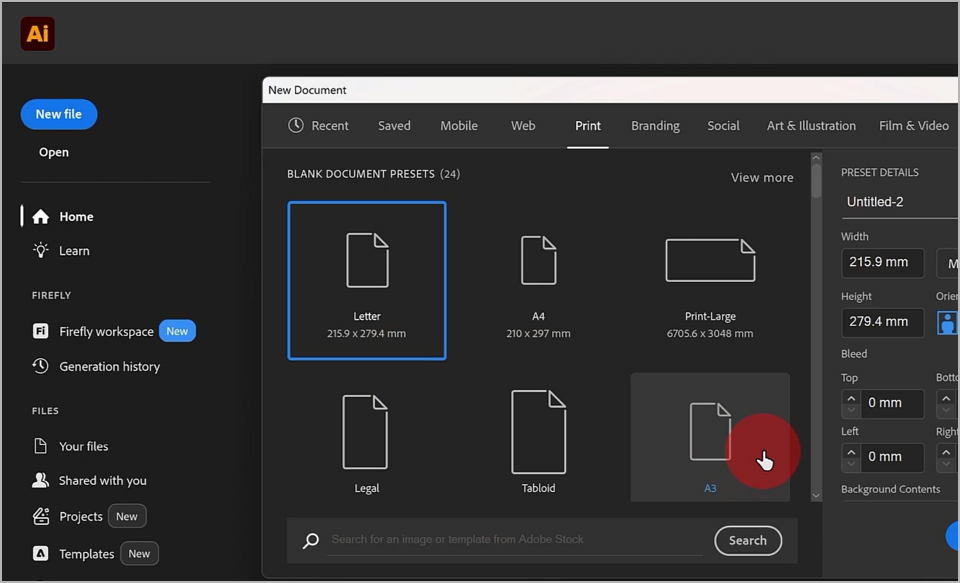This screenshot has width=960, height=583.
Task: Click the magnifier search icon
Action: [310, 541]
